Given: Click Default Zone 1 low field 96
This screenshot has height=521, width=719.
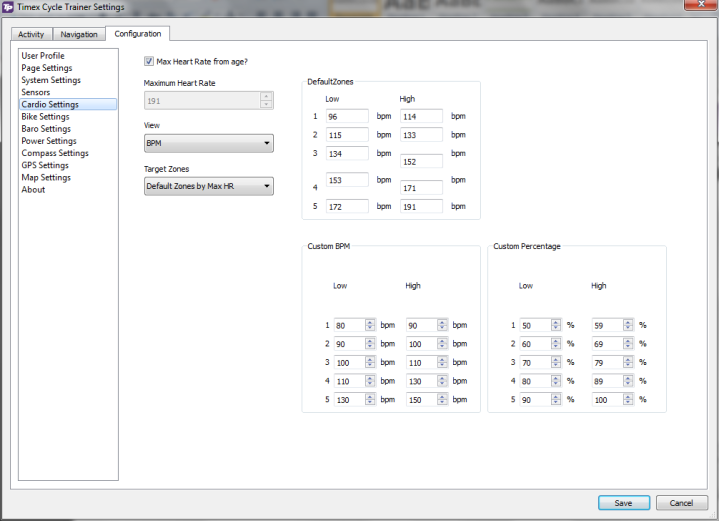Looking at the screenshot, I should [x=347, y=116].
